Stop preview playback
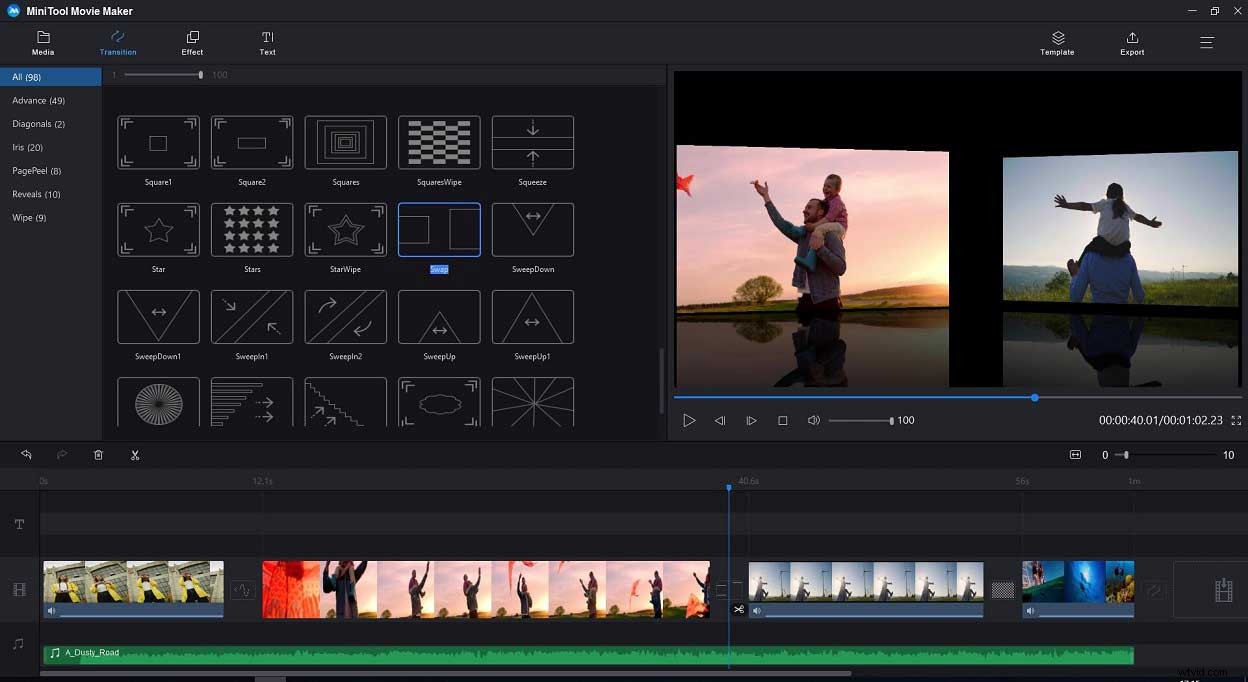The width and height of the screenshot is (1248, 682). click(x=782, y=420)
